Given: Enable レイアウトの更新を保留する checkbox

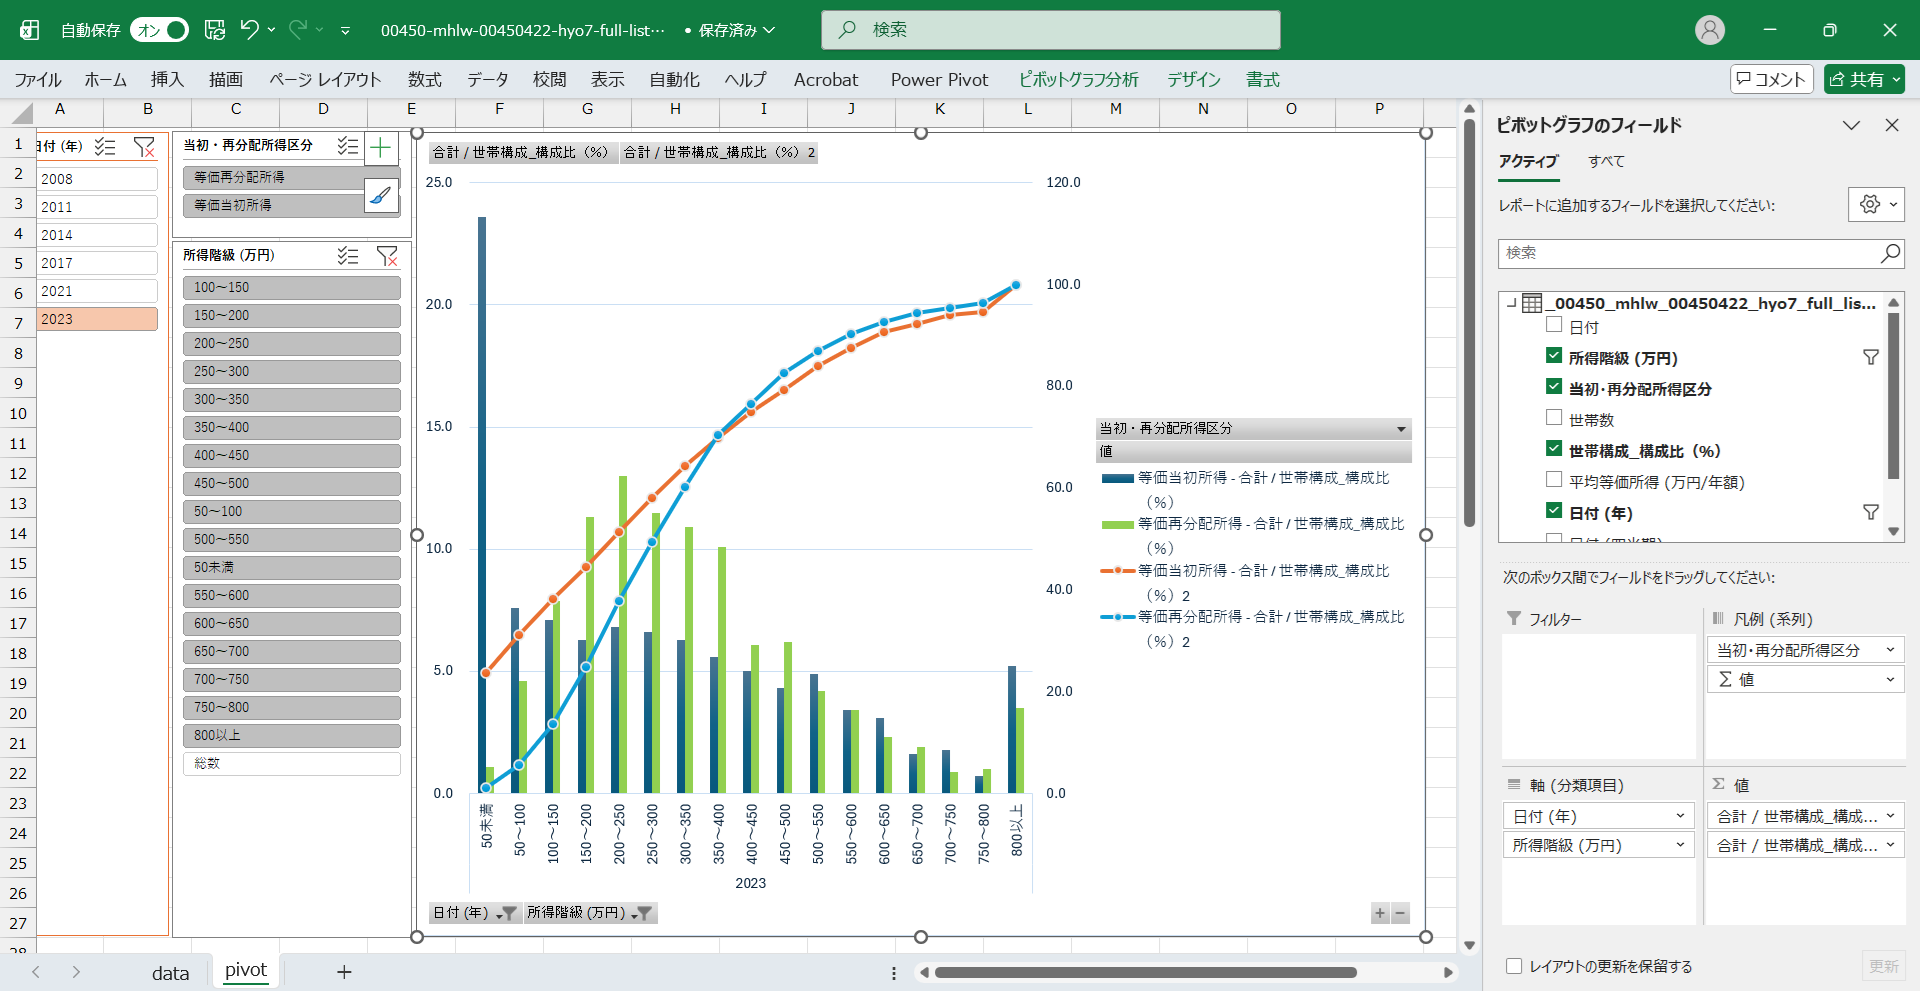Looking at the screenshot, I should pyautogui.click(x=1514, y=966).
